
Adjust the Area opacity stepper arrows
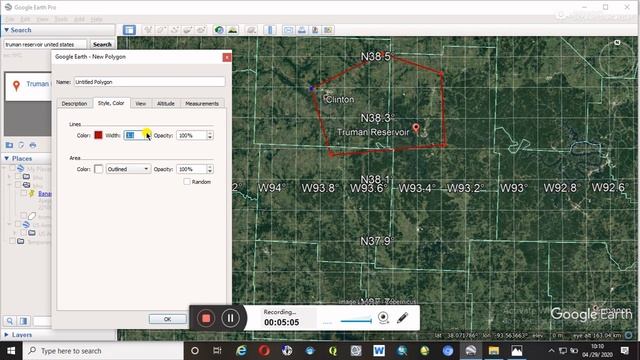[210, 169]
